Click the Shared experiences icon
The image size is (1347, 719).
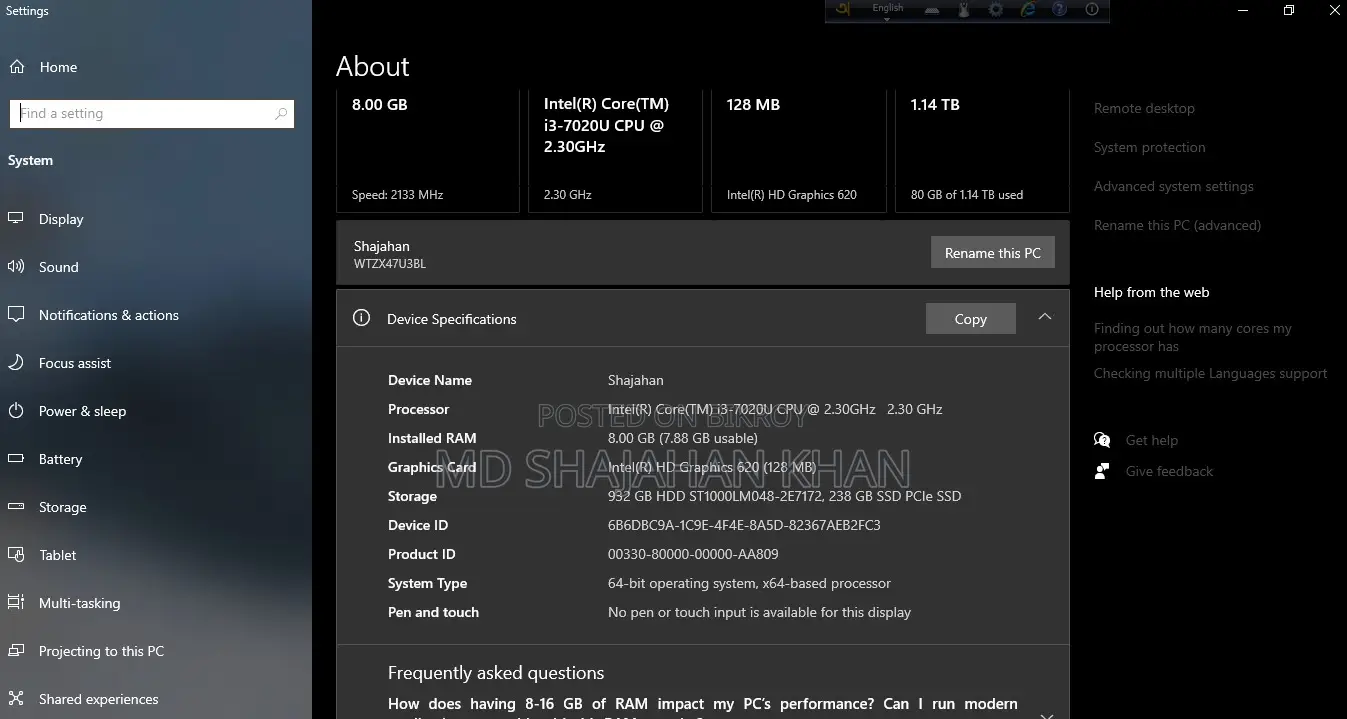(x=16, y=699)
